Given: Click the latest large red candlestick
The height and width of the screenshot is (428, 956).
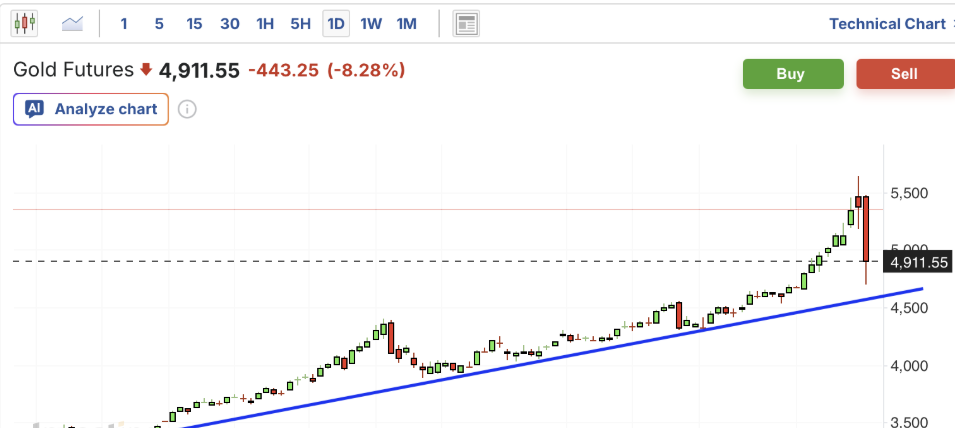Looking at the screenshot, I should point(866,229).
